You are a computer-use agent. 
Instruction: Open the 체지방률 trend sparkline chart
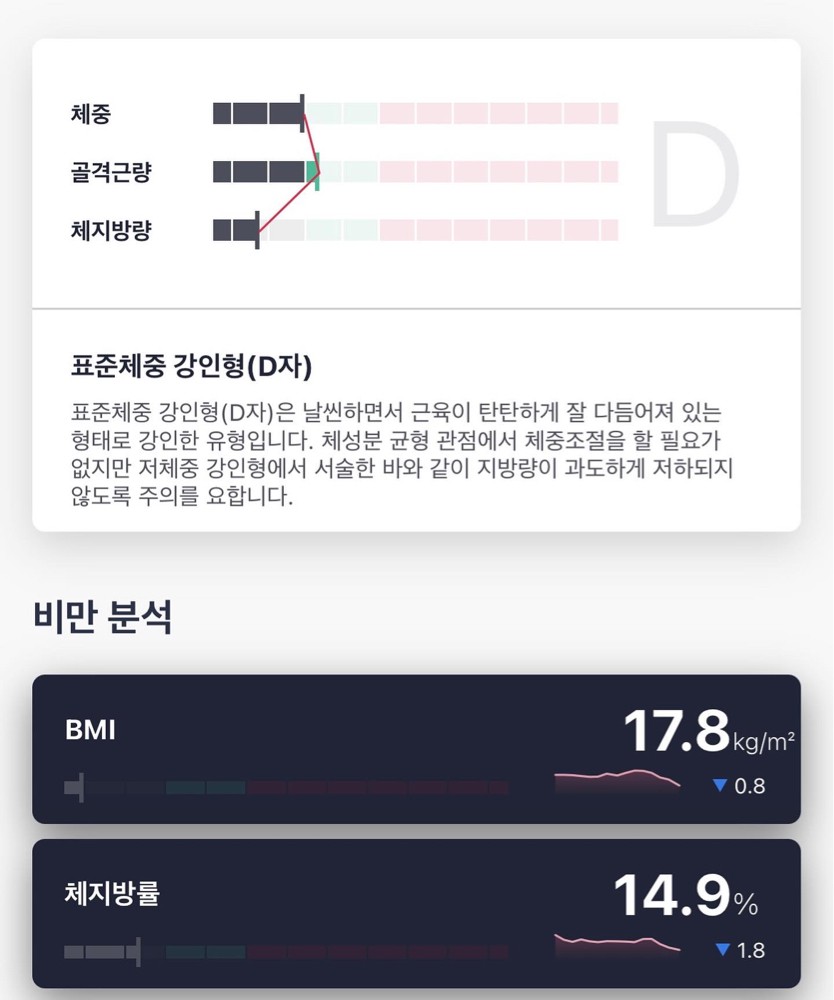(x=617, y=943)
